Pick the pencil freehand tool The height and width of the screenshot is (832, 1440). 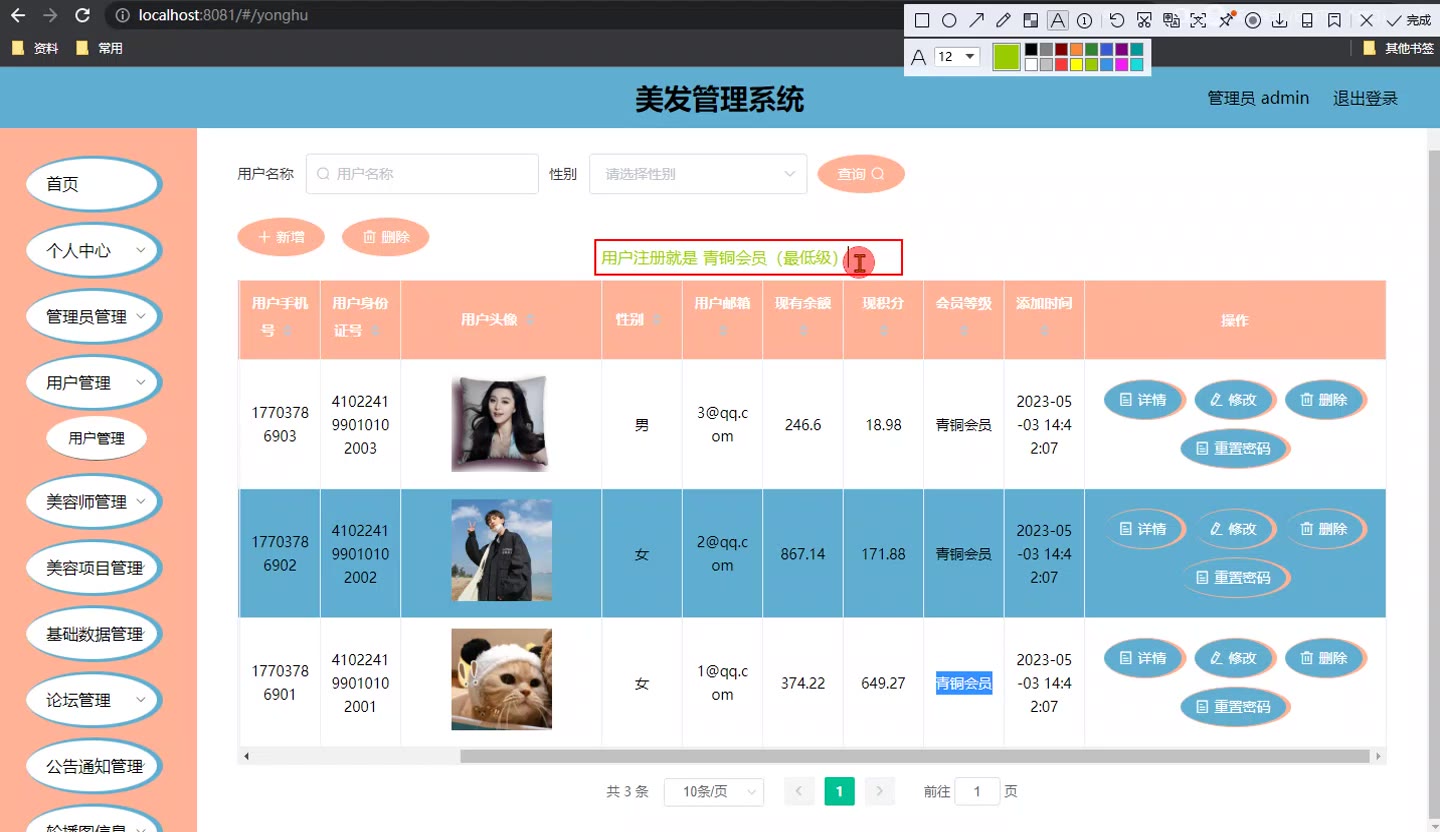click(x=1003, y=20)
